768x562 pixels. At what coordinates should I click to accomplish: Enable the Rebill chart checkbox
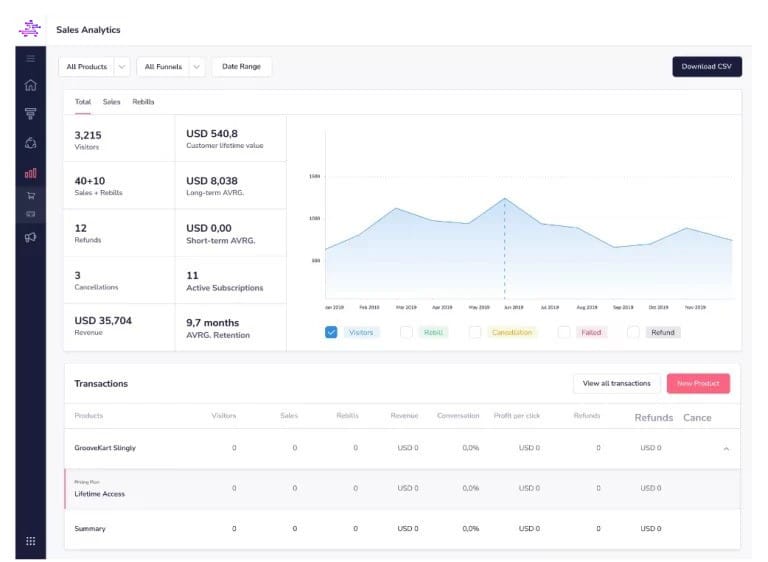coord(406,332)
